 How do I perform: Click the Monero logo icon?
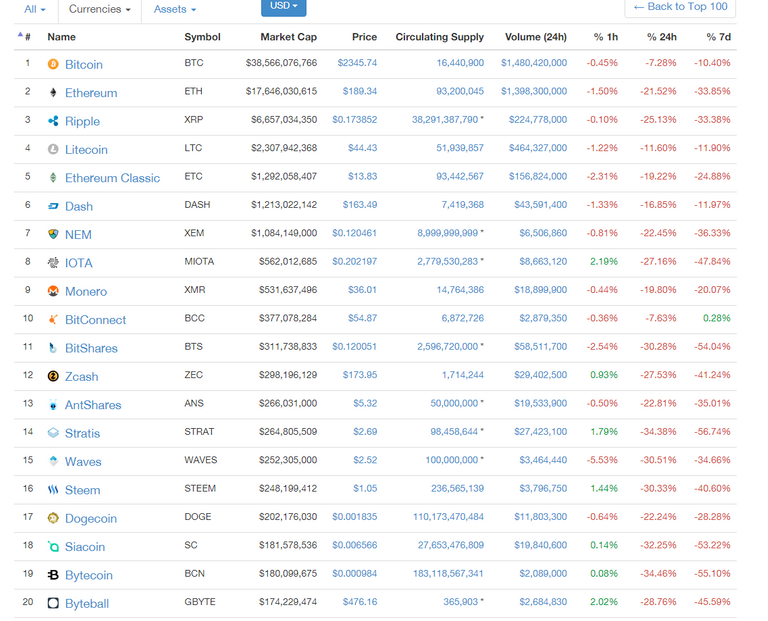point(53,291)
